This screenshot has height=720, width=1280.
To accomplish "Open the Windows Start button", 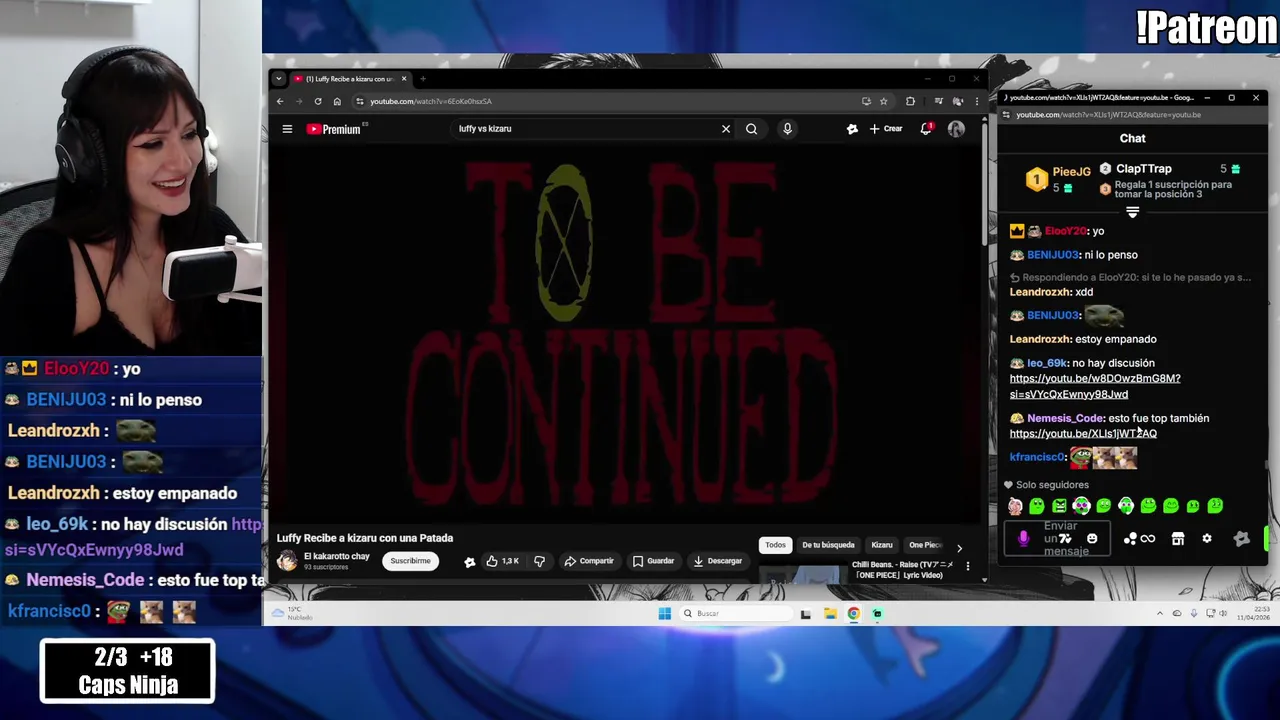I will pos(664,614).
